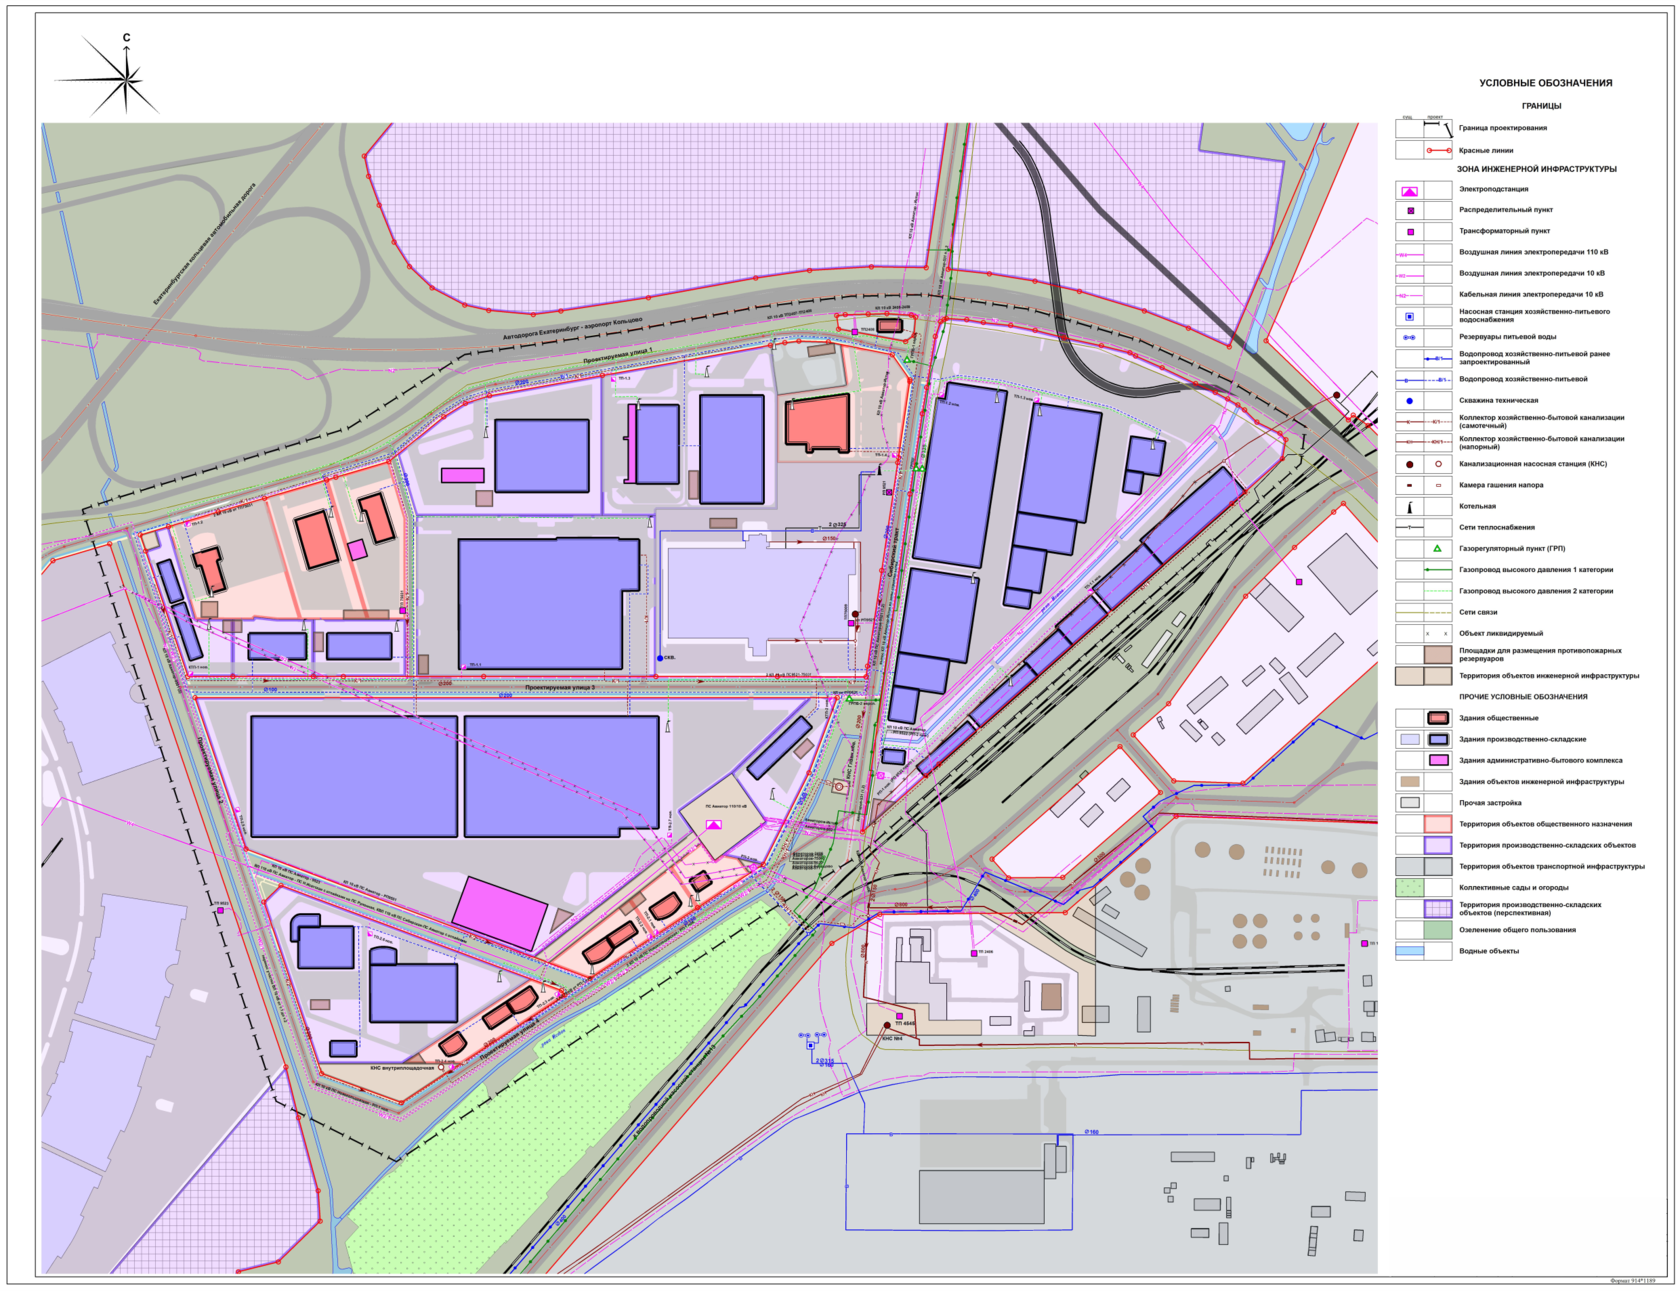The width and height of the screenshot is (1680, 1291).
Task: Click the КНС внутриплощадочная map label
Action: pyautogui.click(x=402, y=1068)
